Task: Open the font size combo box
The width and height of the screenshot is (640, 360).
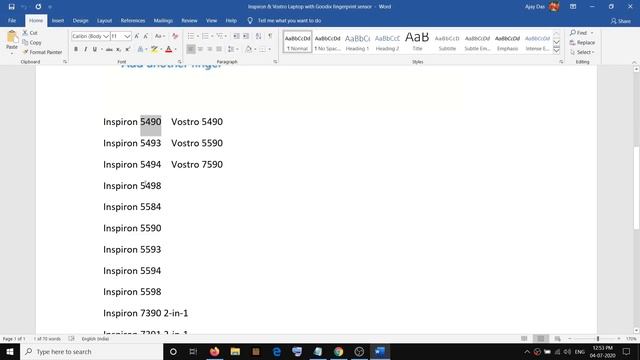Action: pyautogui.click(x=120, y=36)
